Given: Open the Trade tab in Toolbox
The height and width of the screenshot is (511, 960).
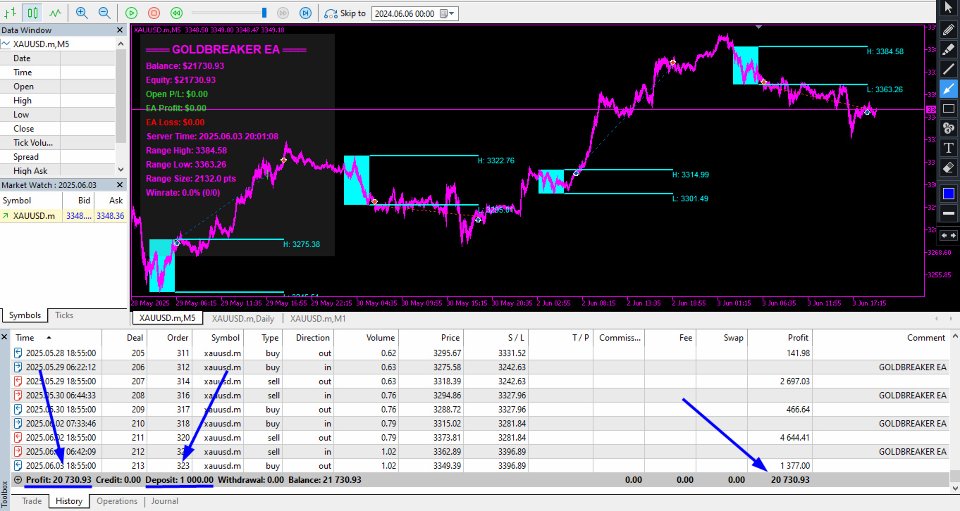Looking at the screenshot, I should pos(32,501).
